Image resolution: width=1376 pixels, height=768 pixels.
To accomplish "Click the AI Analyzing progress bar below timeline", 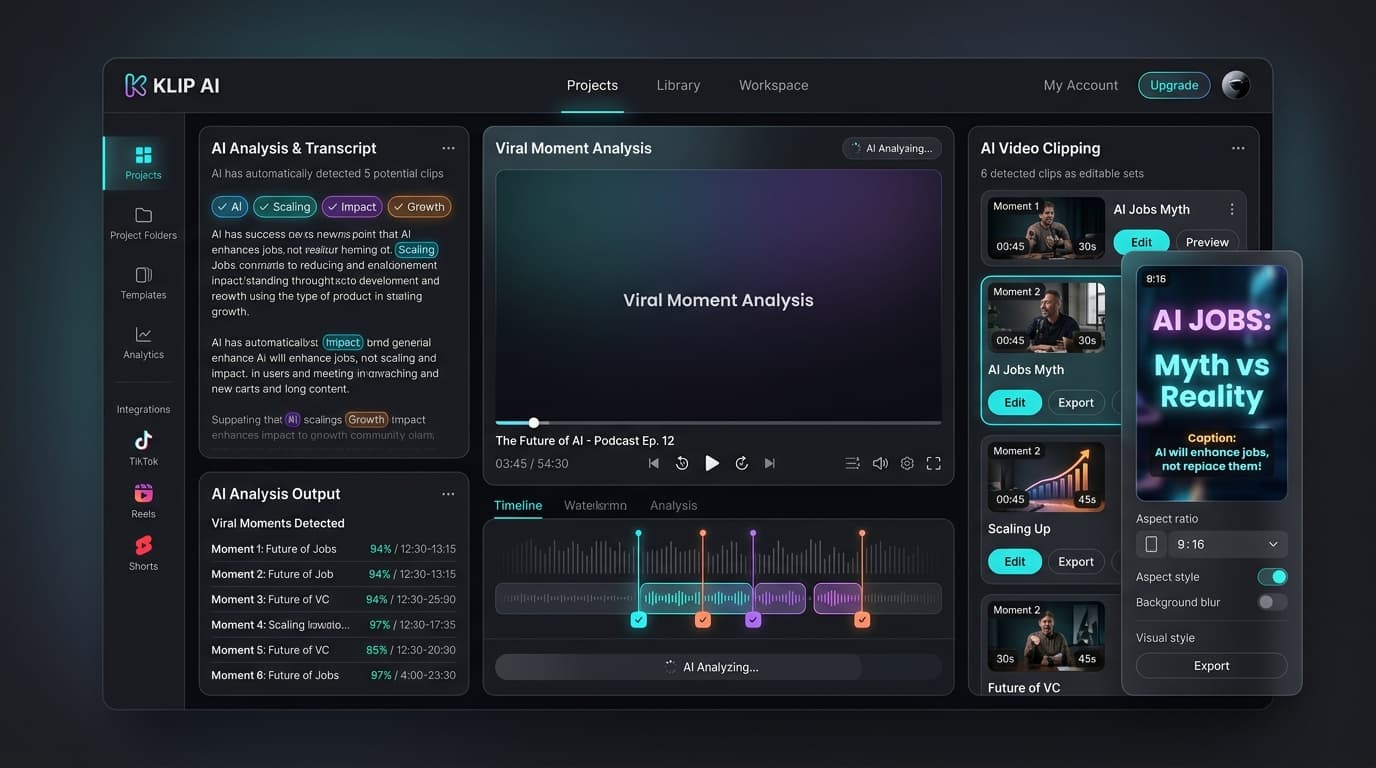I will [x=718, y=667].
